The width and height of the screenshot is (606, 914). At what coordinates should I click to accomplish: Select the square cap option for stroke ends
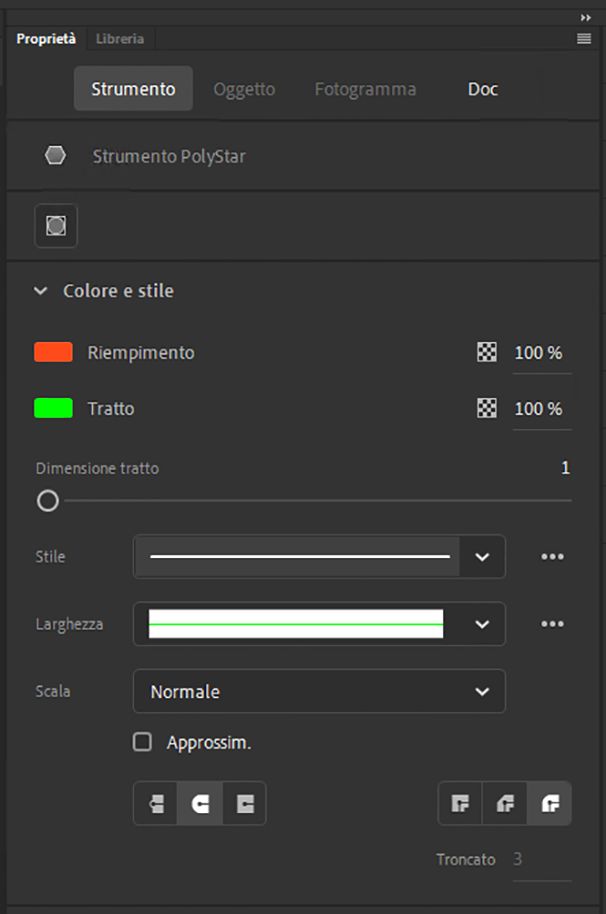[243, 803]
